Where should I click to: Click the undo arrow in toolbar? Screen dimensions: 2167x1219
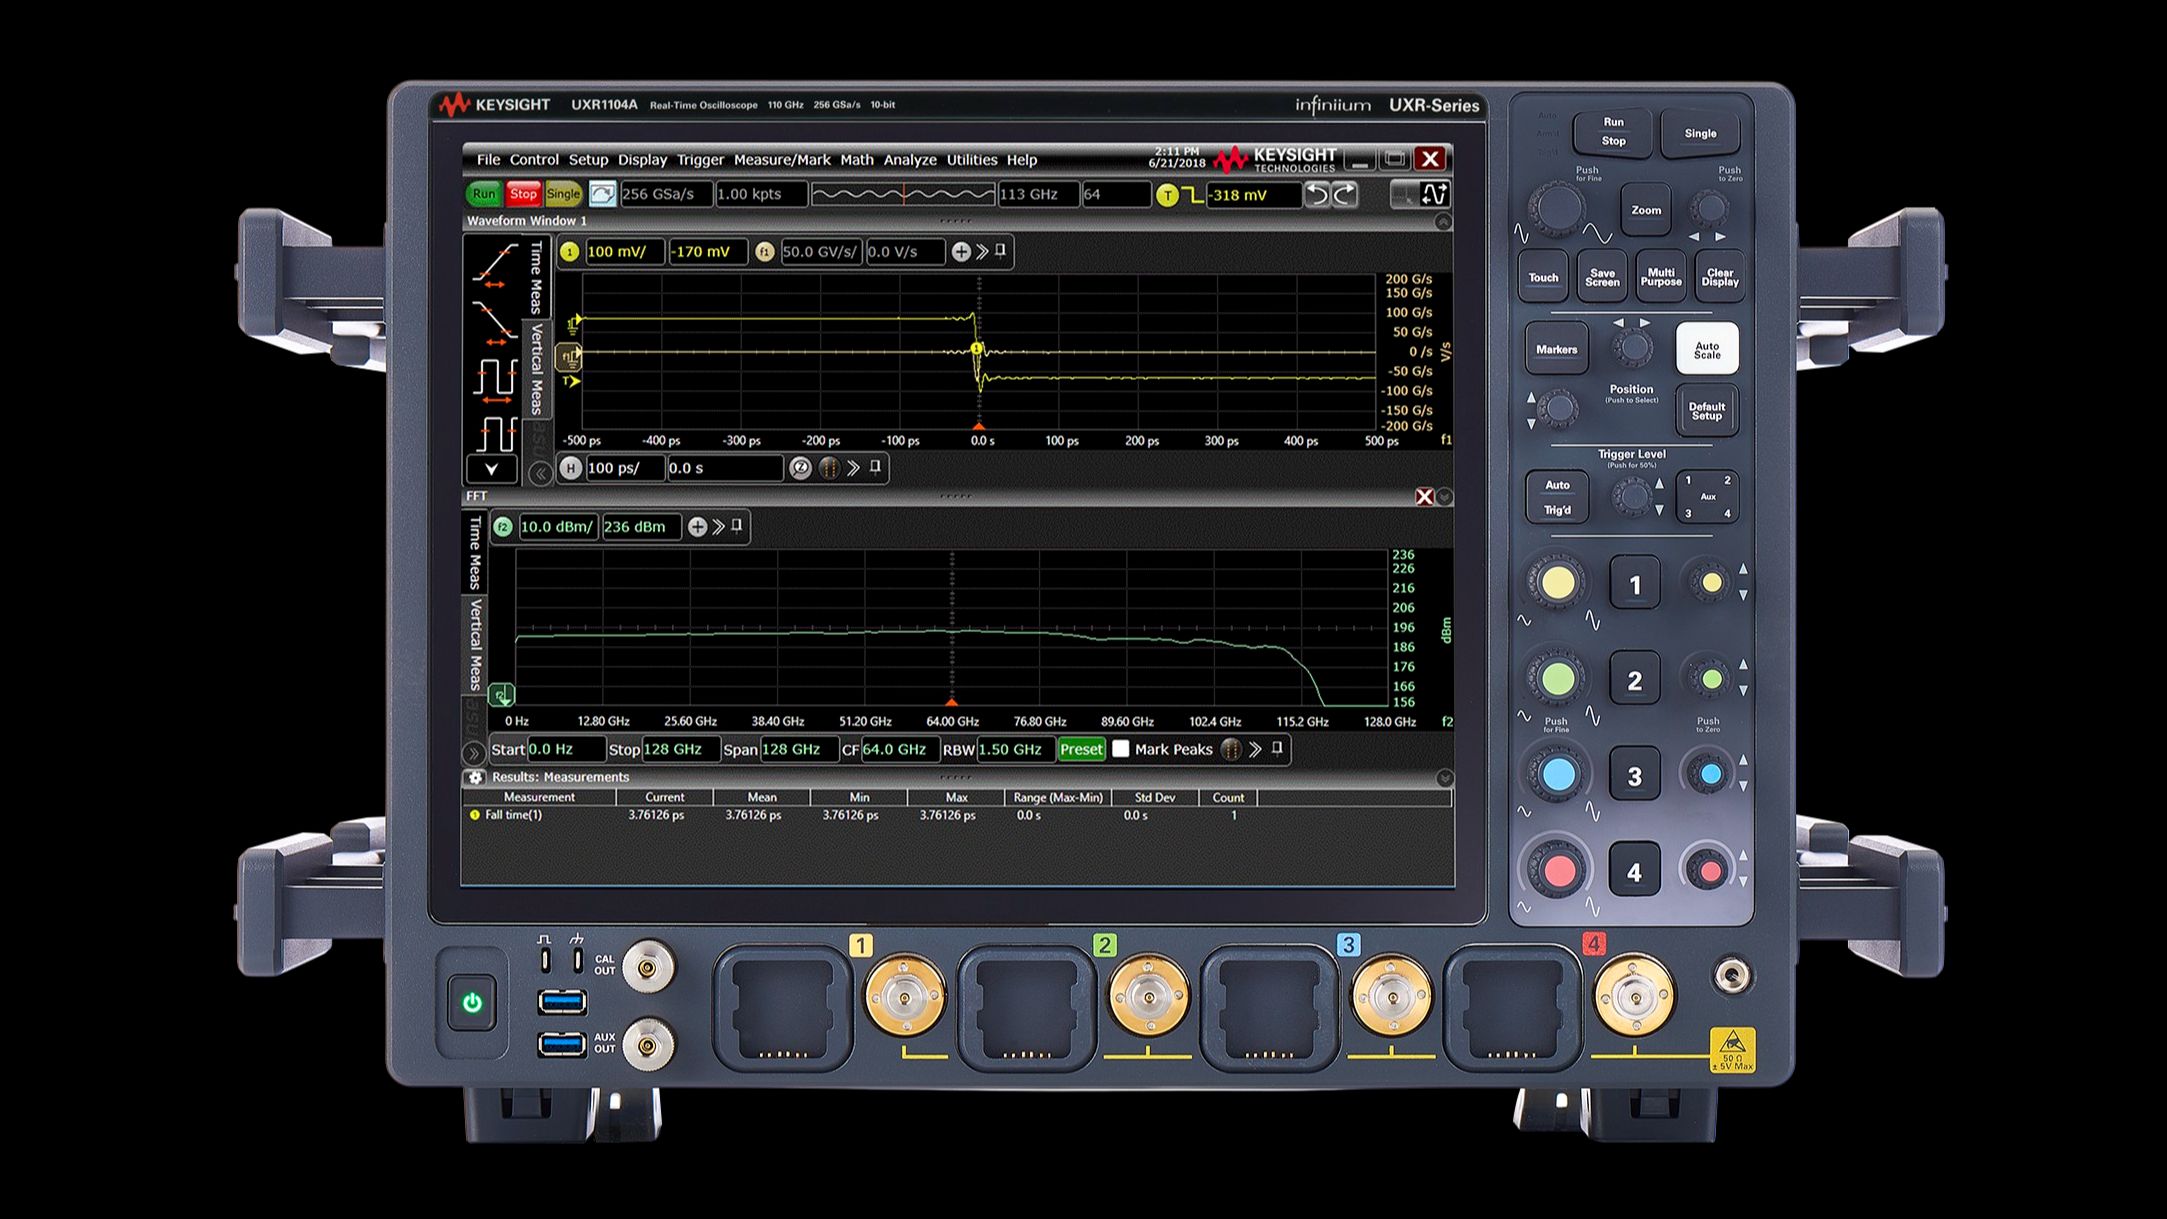[1318, 195]
